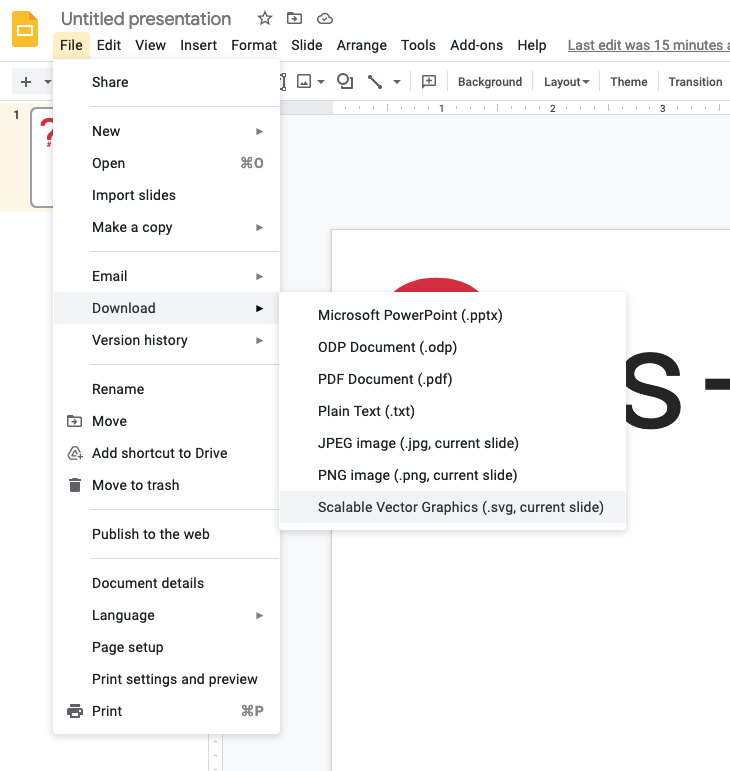
Task: Click the printer icon beside Print
Action: 75,711
